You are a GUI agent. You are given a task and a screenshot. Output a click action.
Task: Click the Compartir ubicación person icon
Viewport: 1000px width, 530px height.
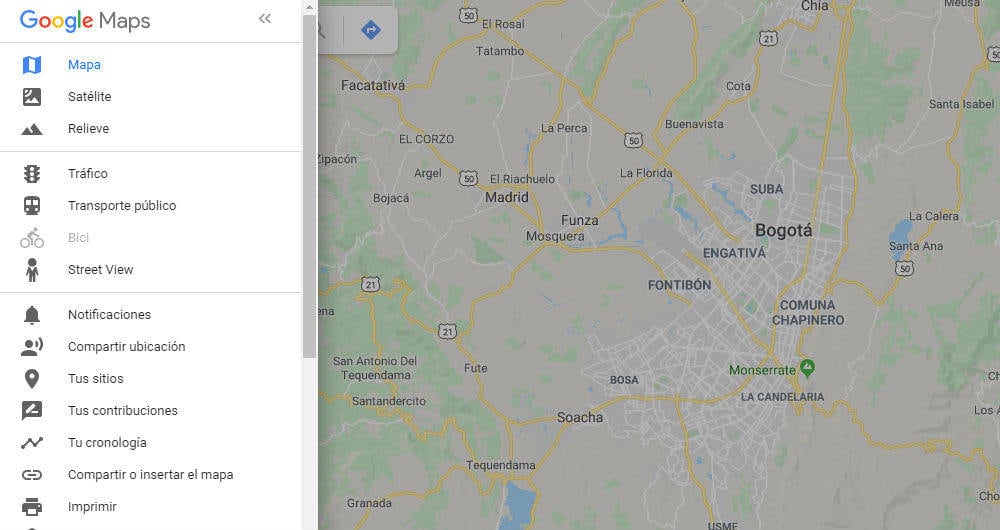coord(31,347)
